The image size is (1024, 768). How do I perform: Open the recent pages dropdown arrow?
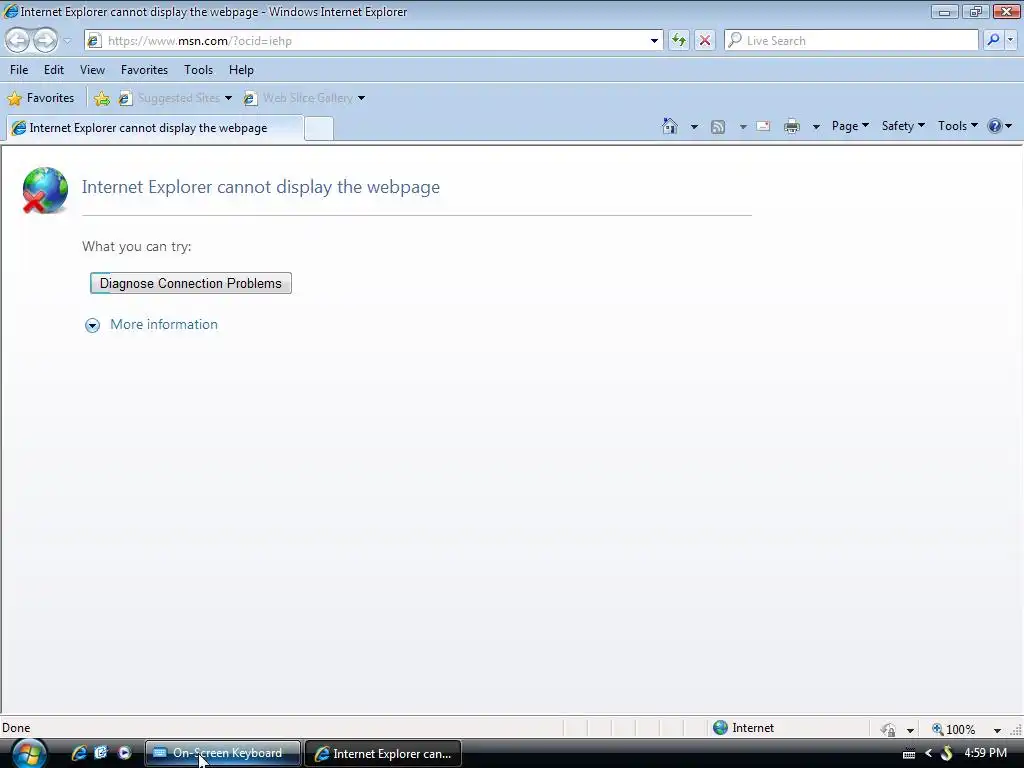point(67,41)
